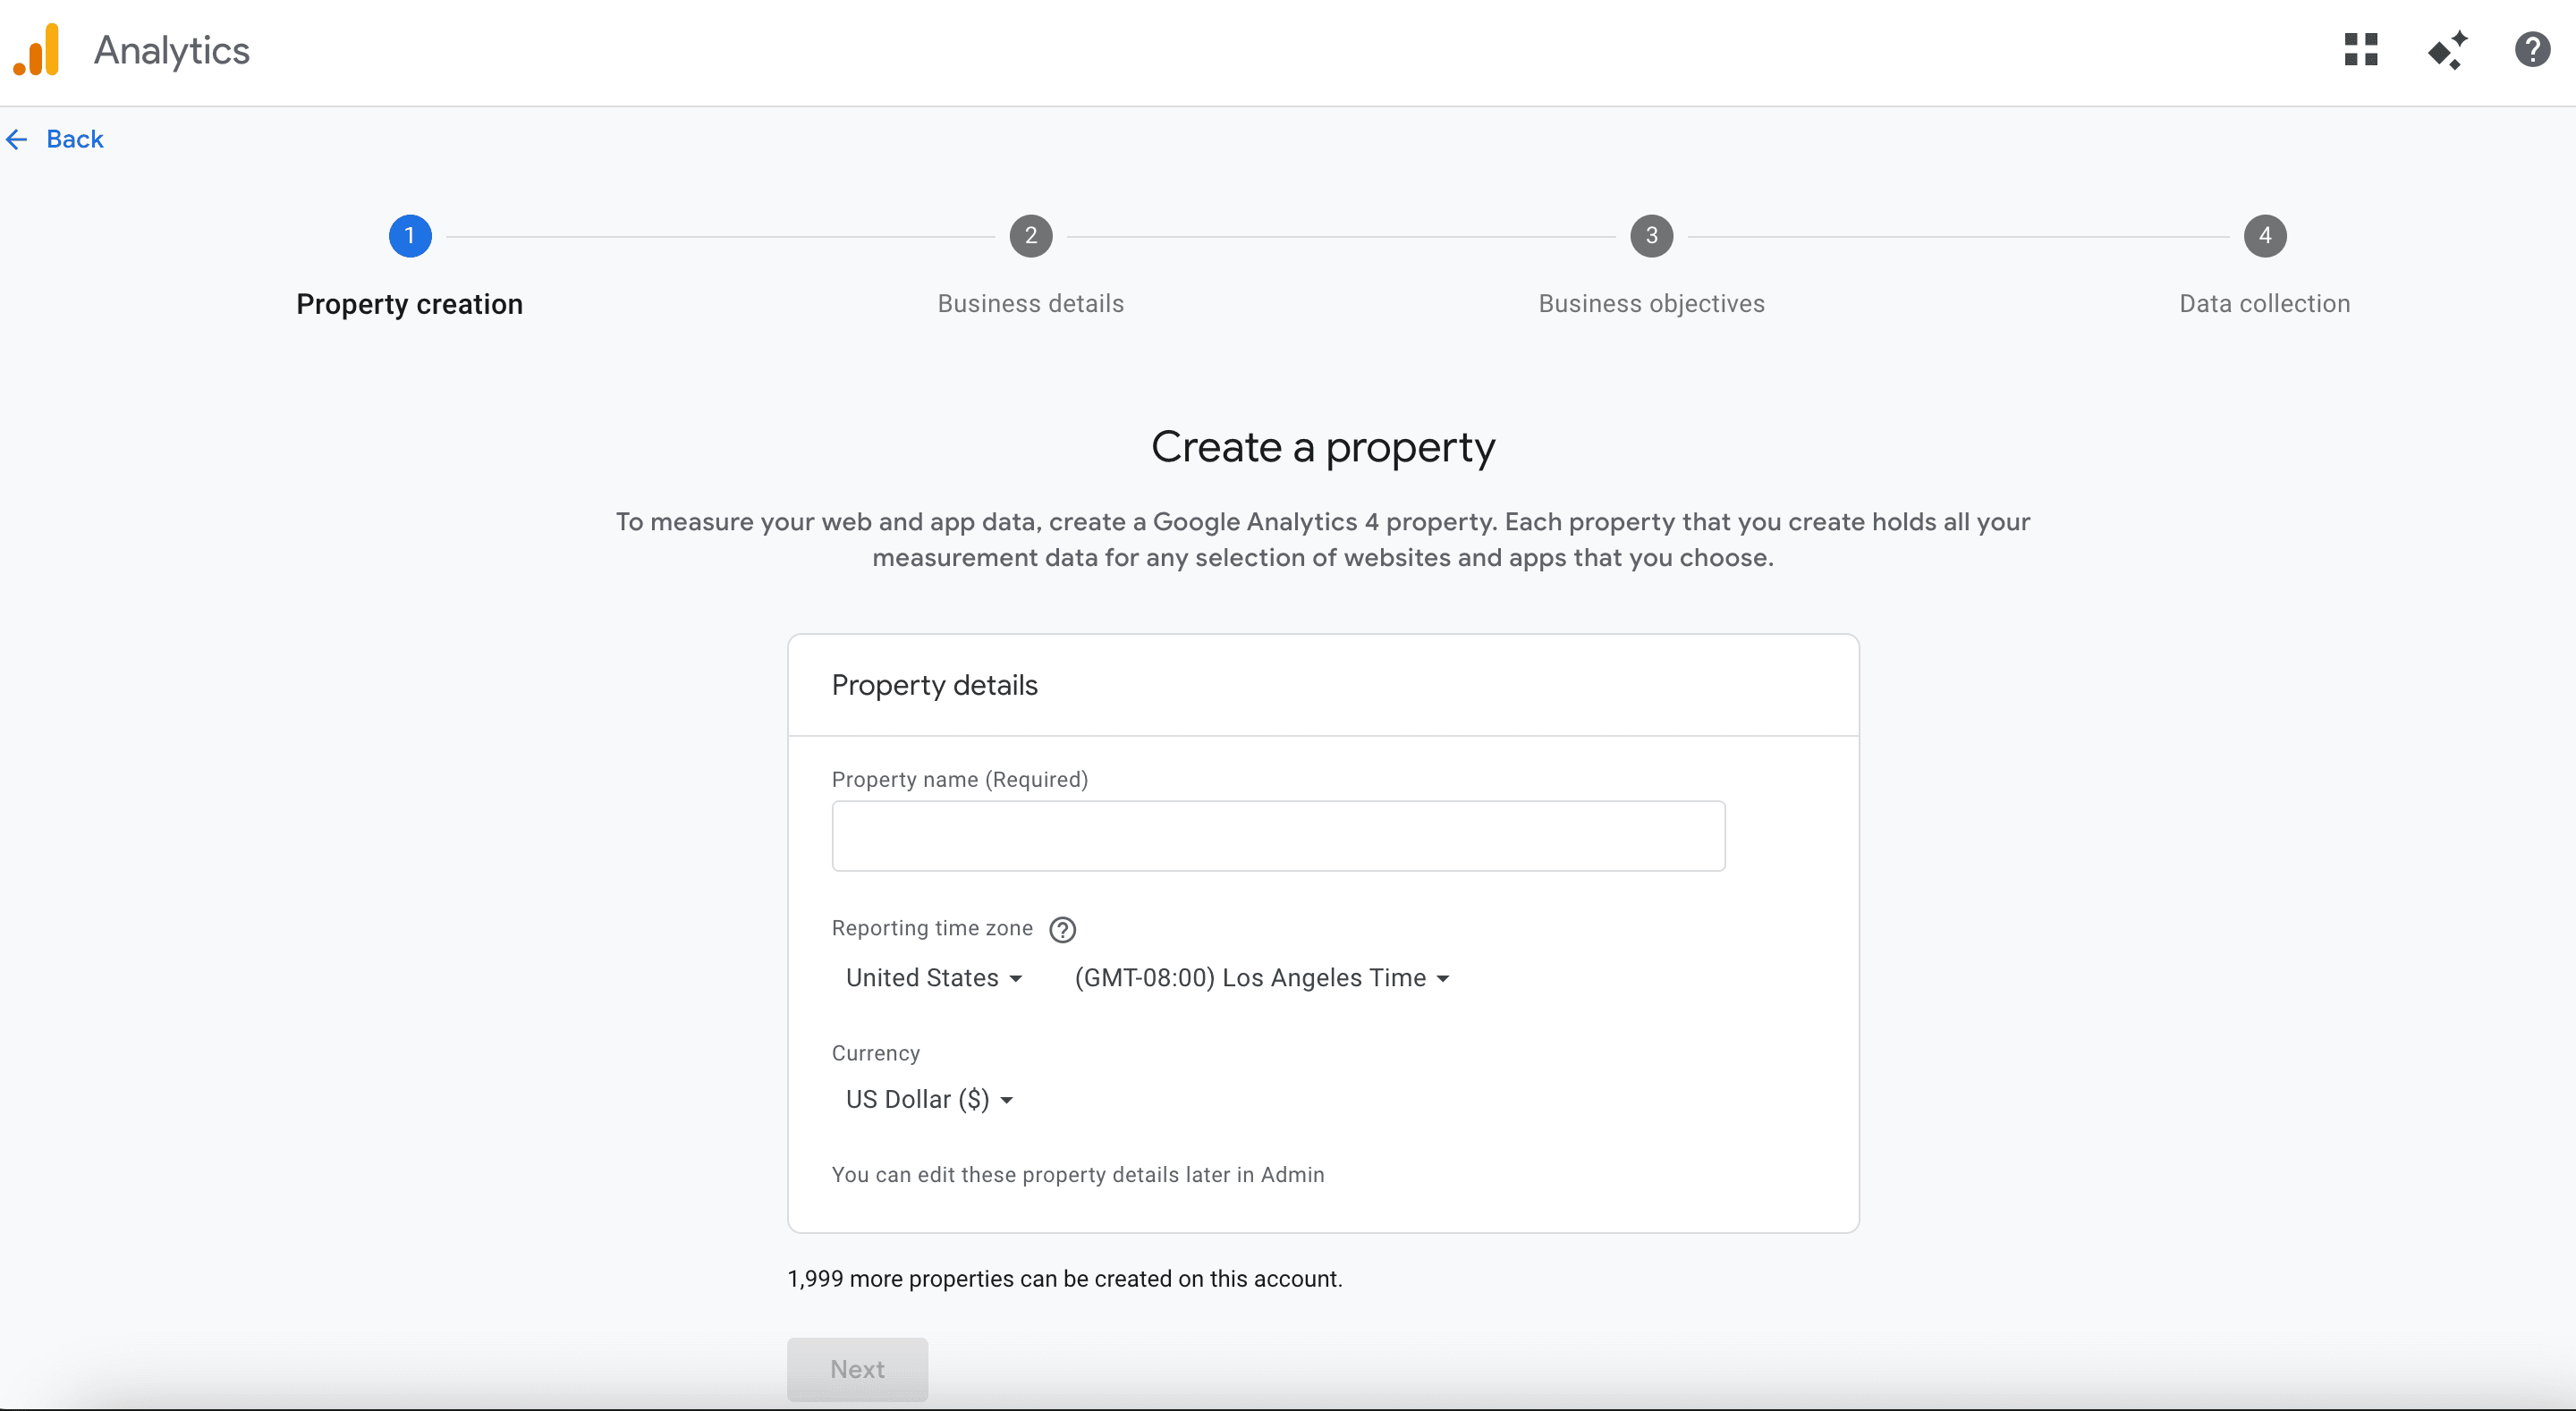Screen dimensions: 2576x1411
Task: Click the step 4 circle icon
Action: click(2264, 236)
